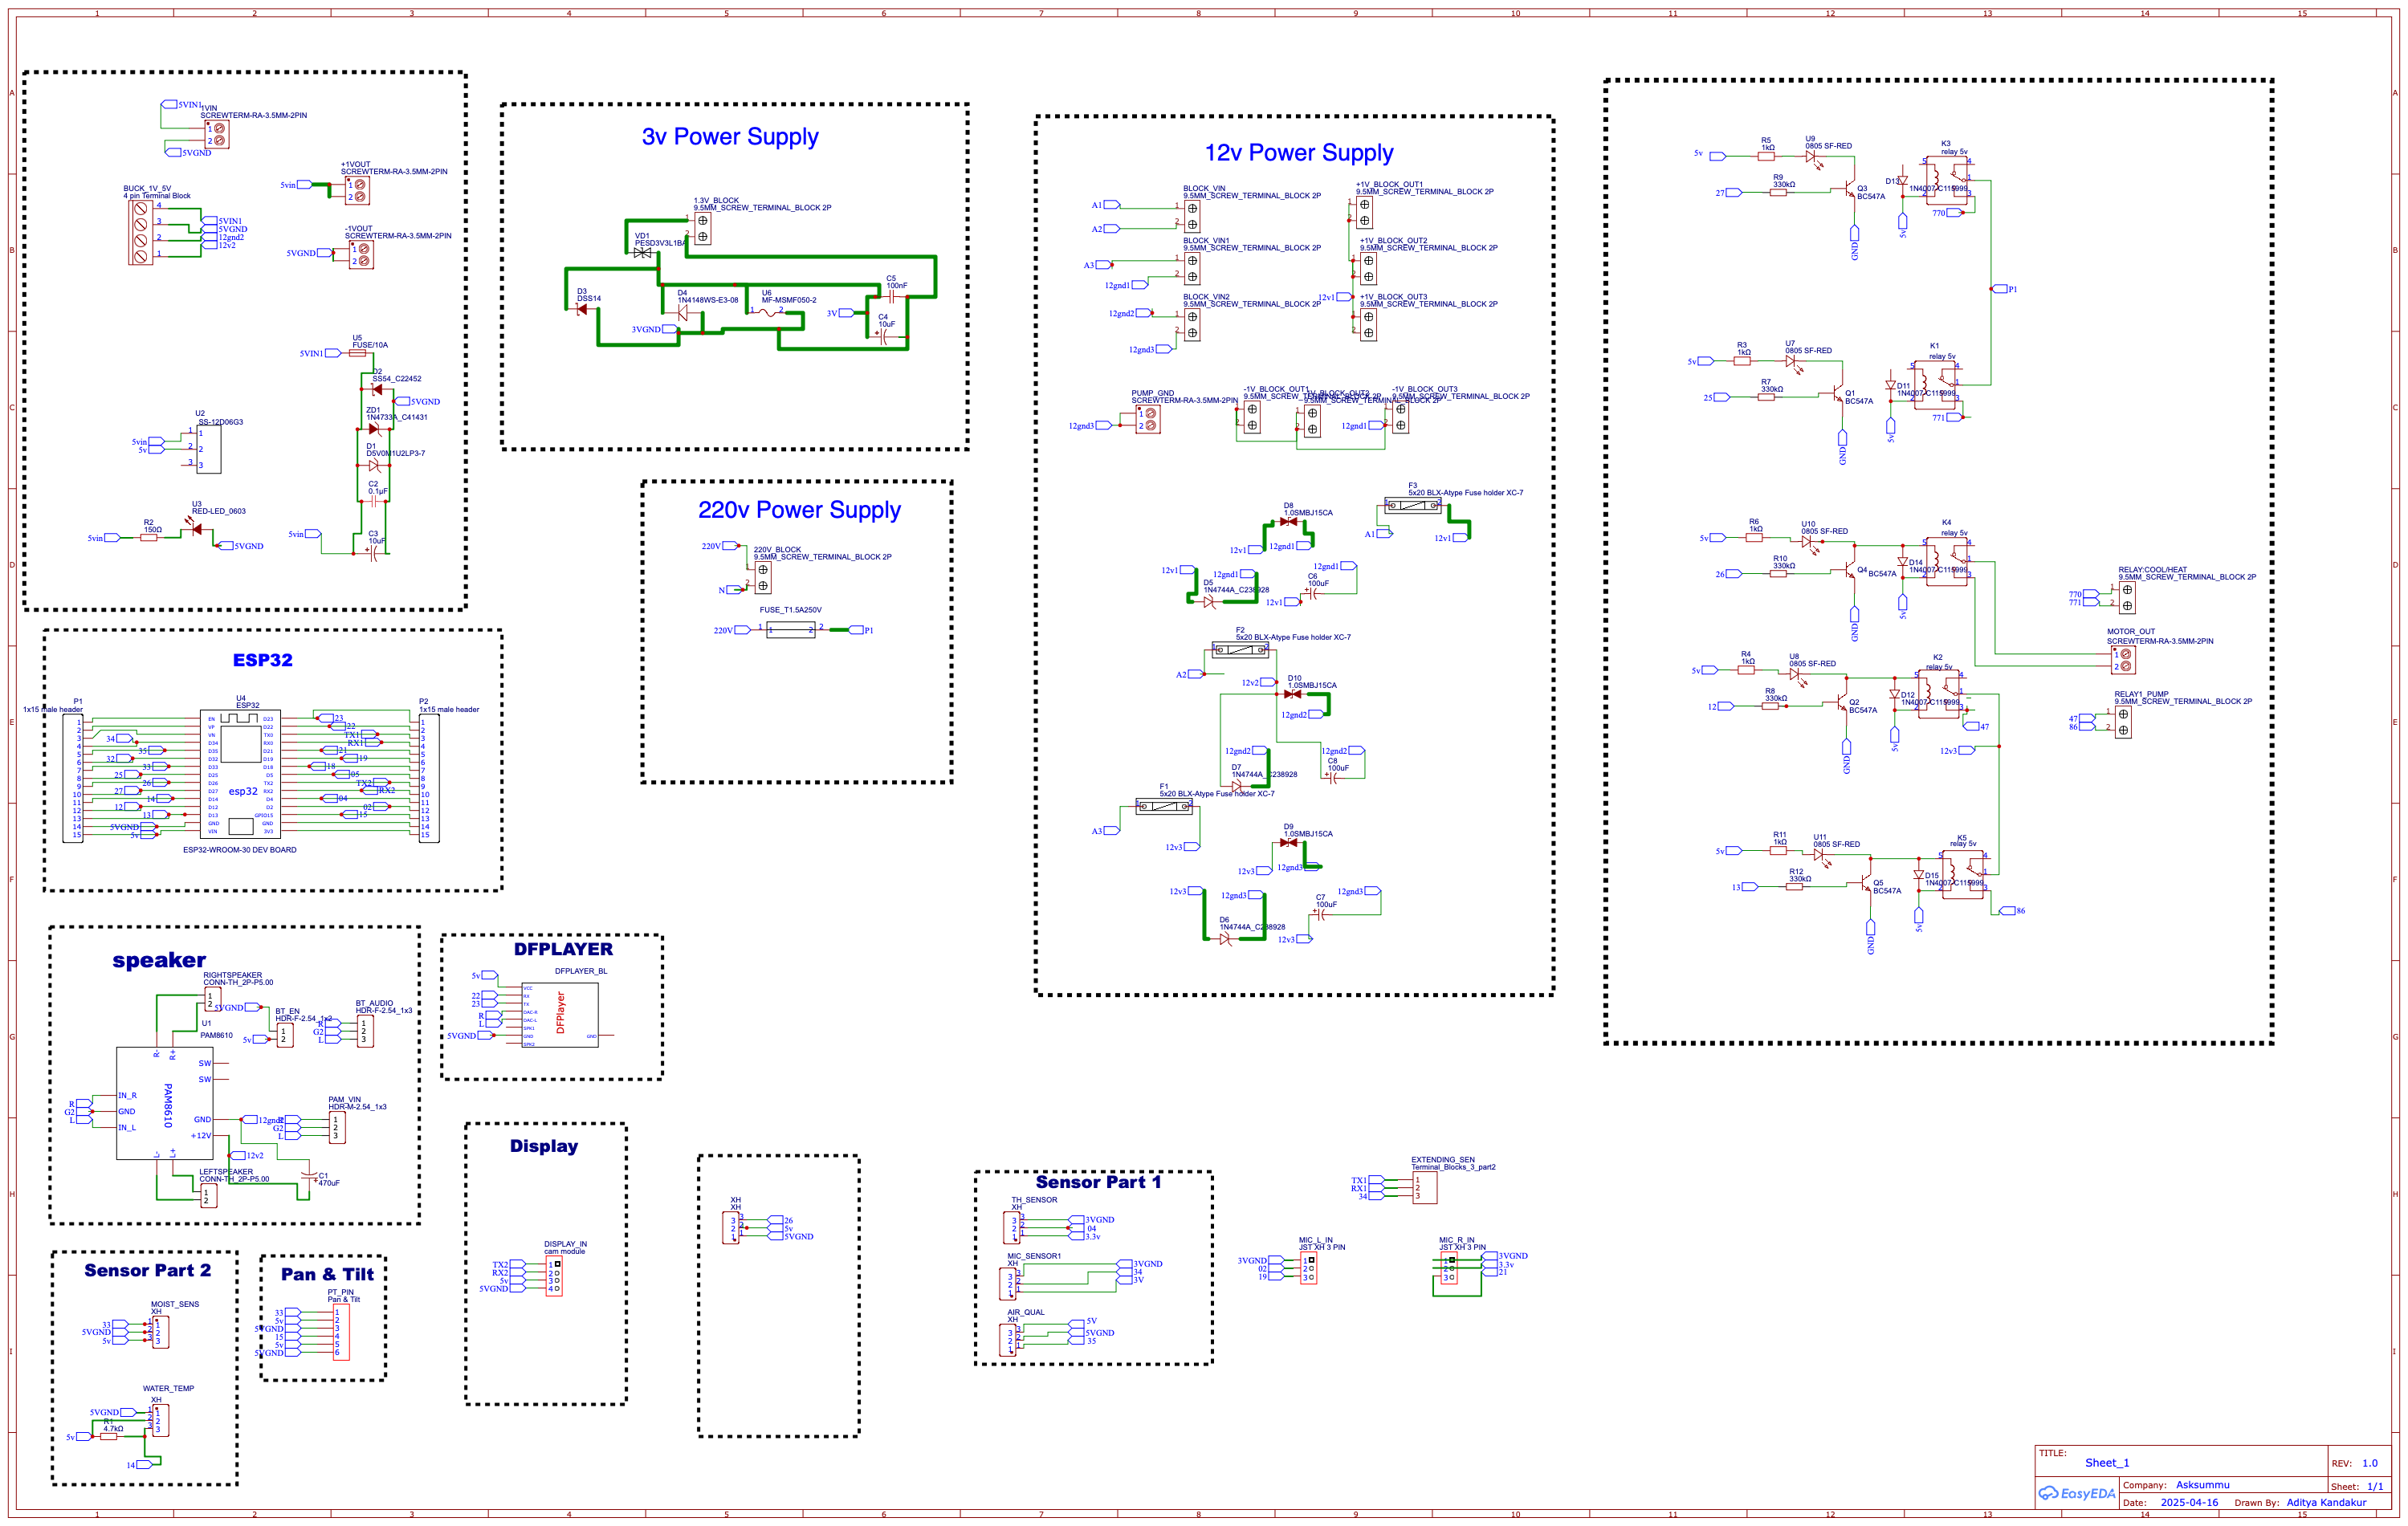Select the ESP32 dev board symbol U4
This screenshot has width=2408, height=1526.
coord(240,773)
